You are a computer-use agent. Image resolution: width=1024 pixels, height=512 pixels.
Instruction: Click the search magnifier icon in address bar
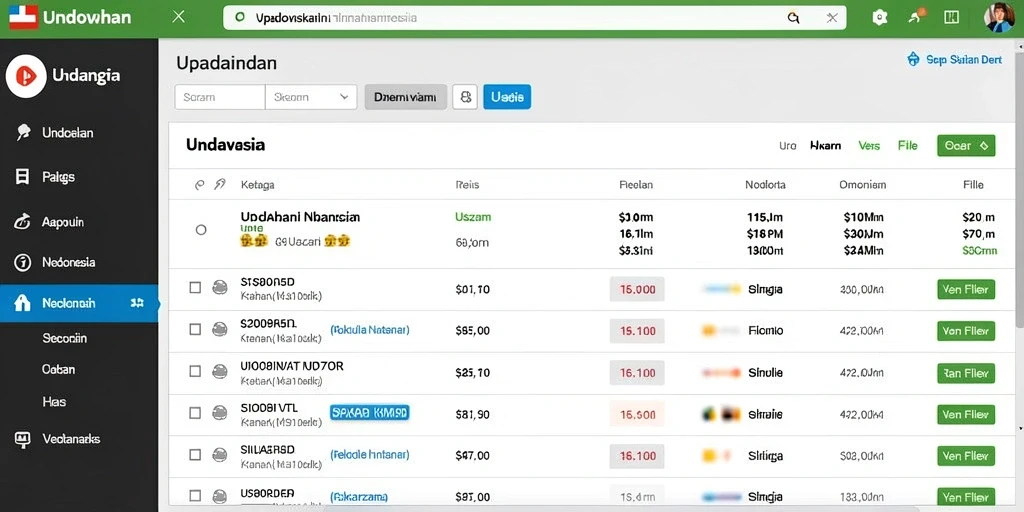coord(793,18)
